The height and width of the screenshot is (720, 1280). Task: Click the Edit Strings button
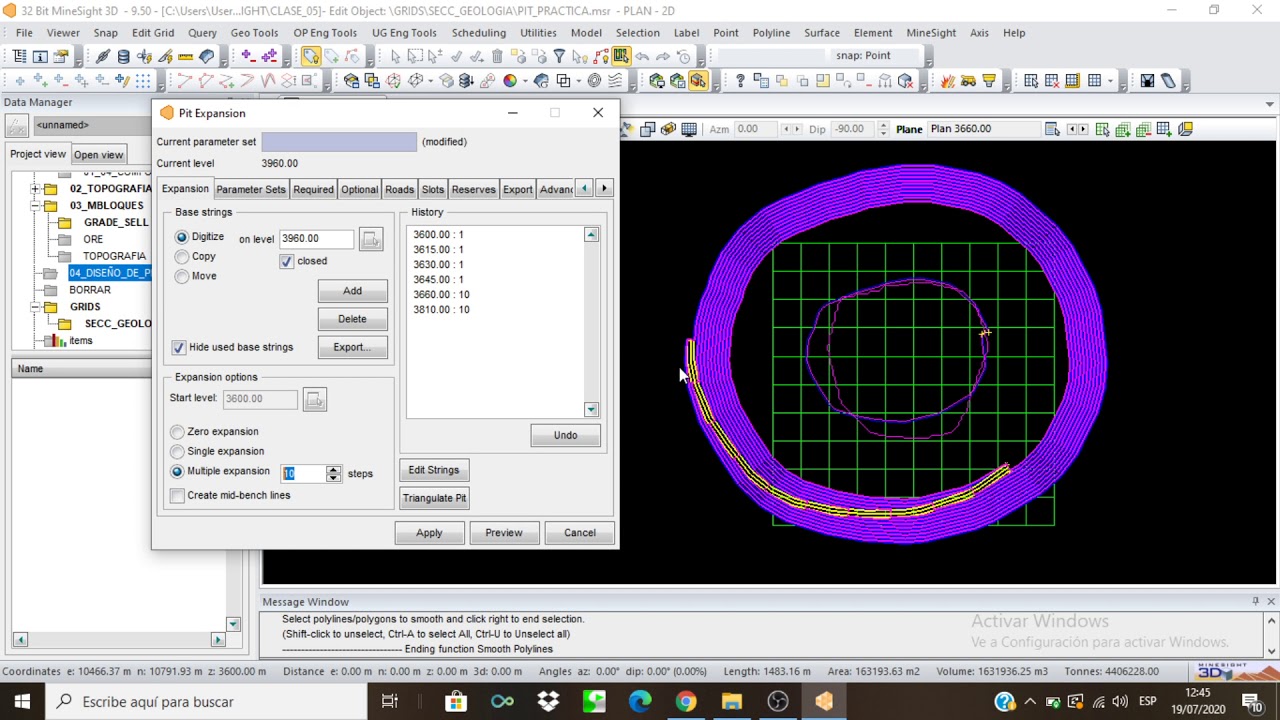click(x=433, y=470)
